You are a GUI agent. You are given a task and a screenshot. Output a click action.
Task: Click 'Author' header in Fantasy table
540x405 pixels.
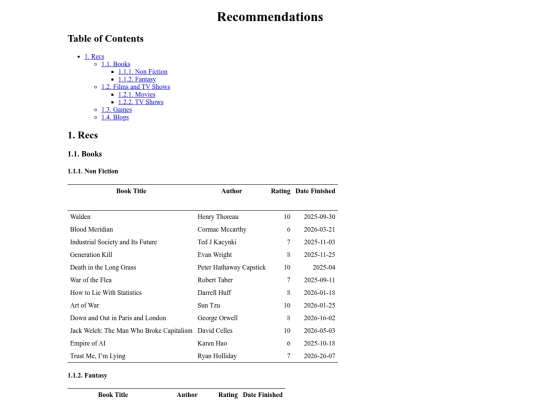(x=187, y=395)
